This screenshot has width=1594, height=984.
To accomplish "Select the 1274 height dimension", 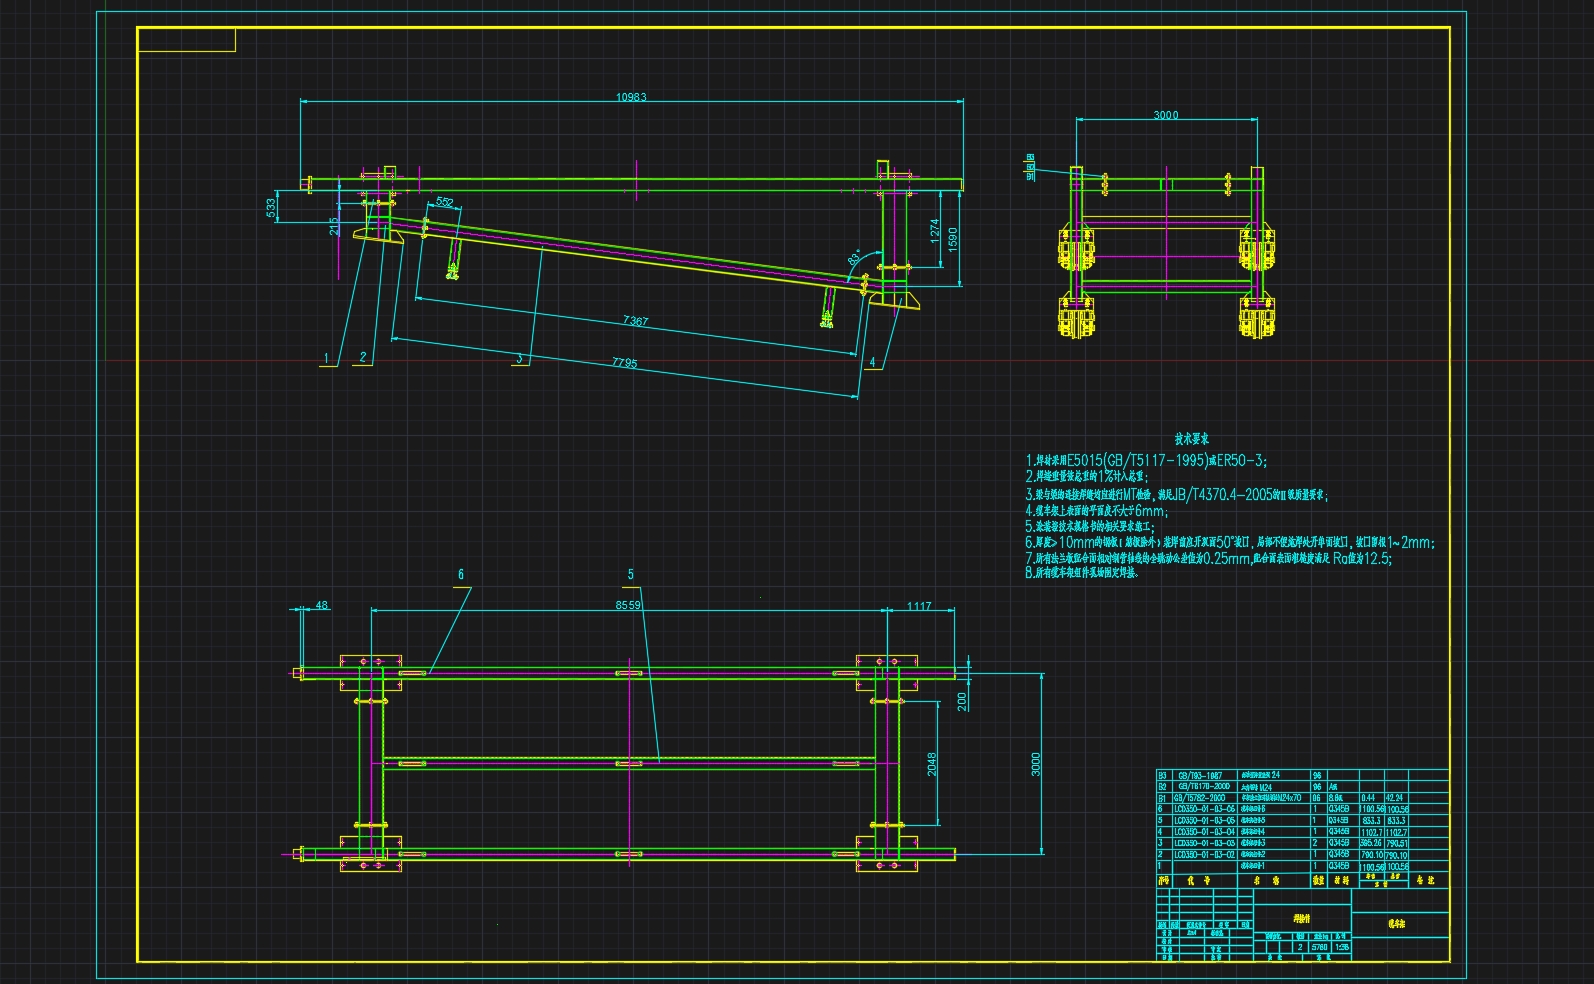I will coord(935,232).
